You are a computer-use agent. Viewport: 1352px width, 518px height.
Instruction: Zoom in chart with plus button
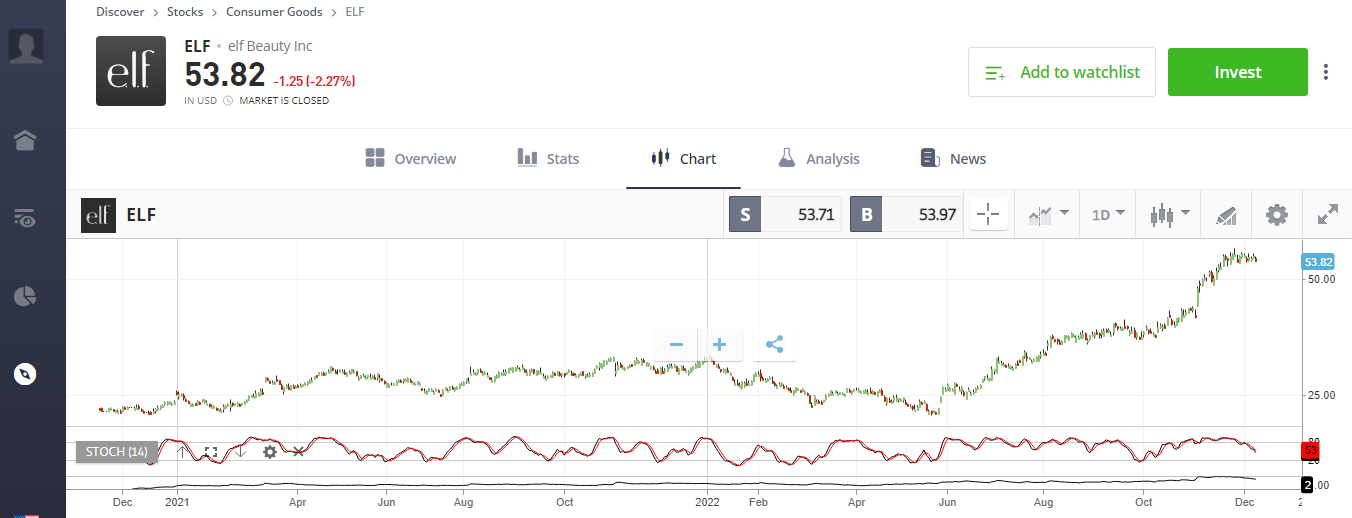(x=719, y=345)
